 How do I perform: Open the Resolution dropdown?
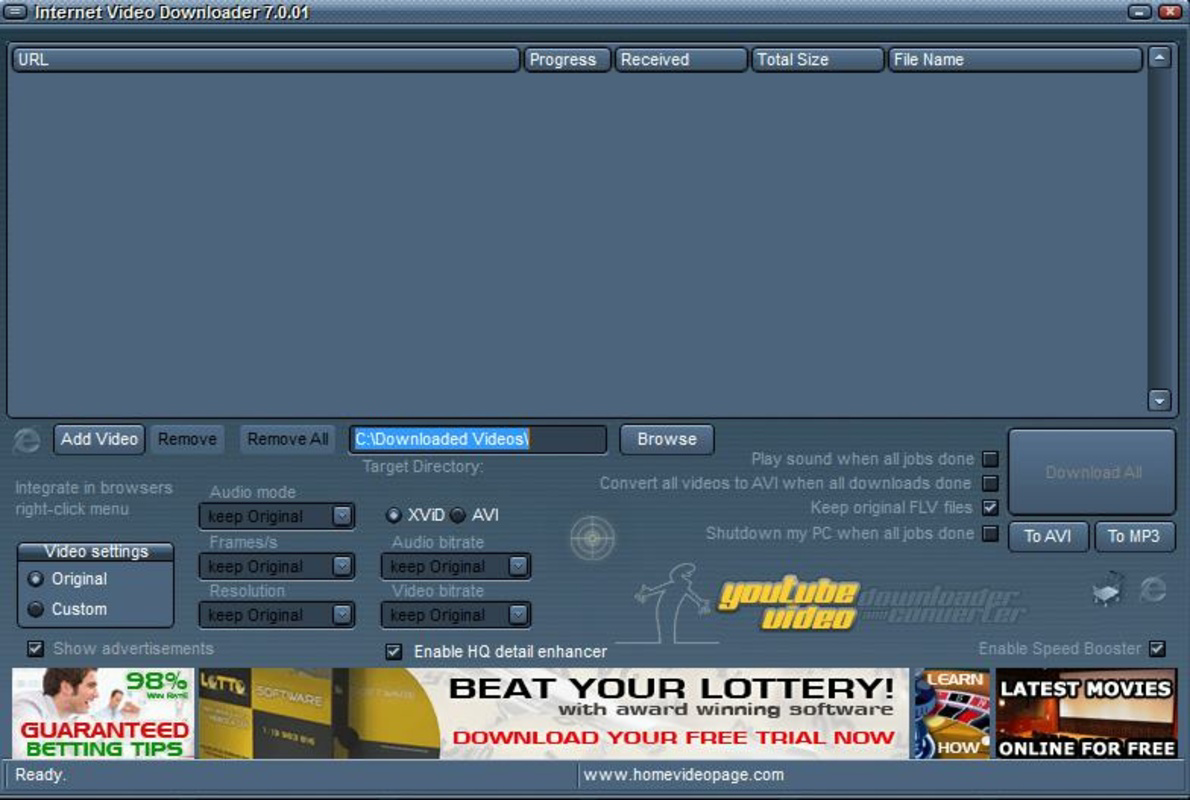click(276, 615)
